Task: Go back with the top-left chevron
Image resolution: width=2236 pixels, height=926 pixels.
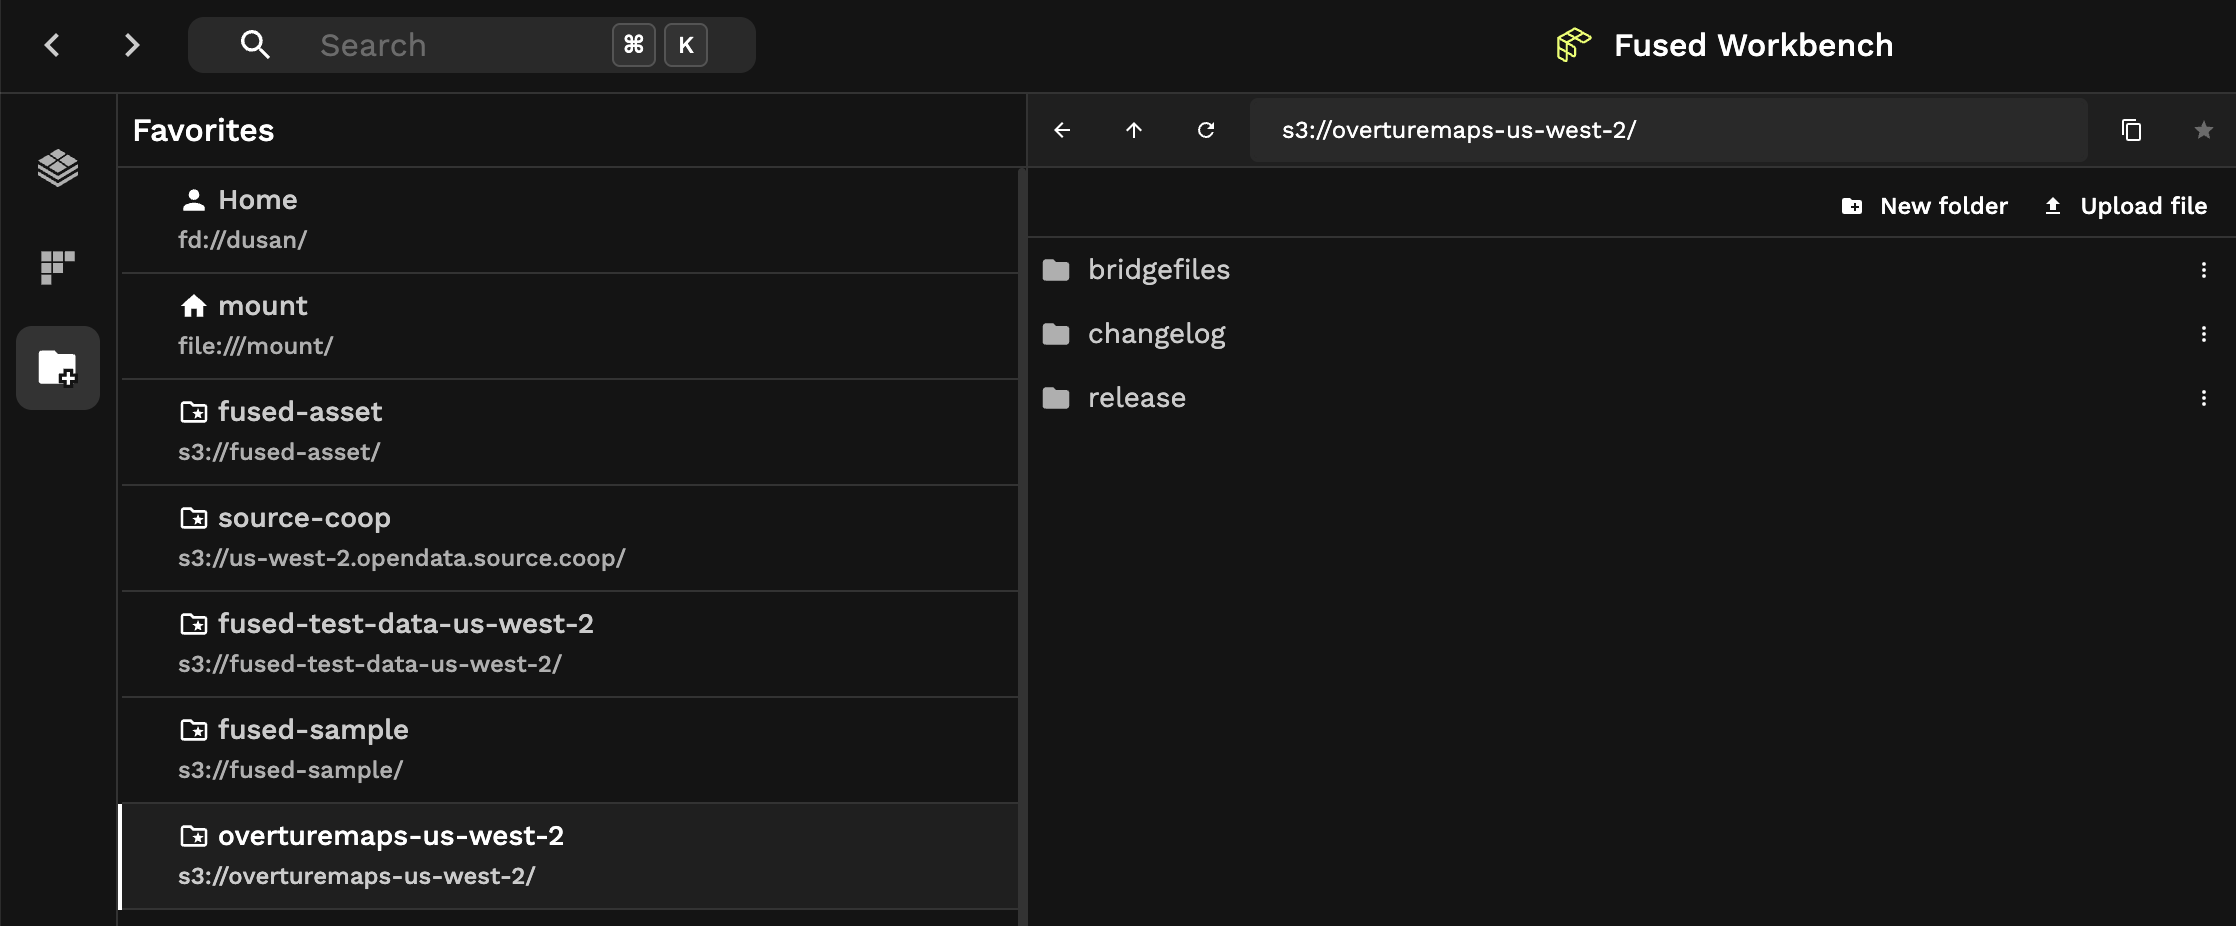Action: (52, 45)
